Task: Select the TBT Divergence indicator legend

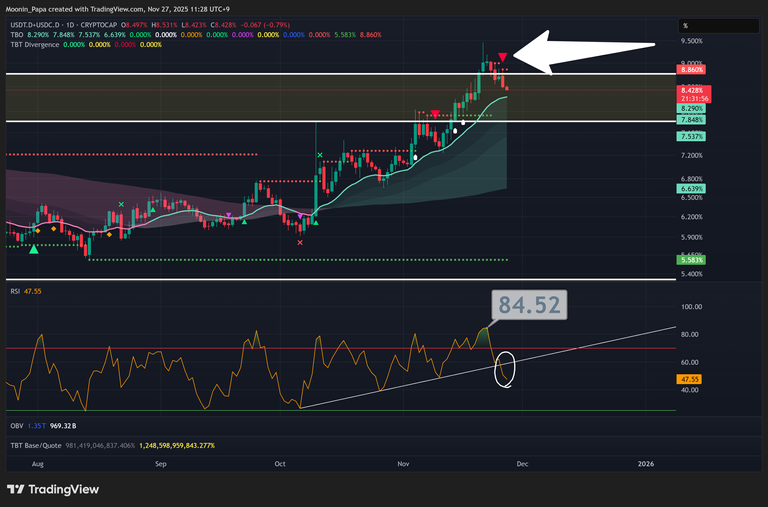Action: click(31, 45)
